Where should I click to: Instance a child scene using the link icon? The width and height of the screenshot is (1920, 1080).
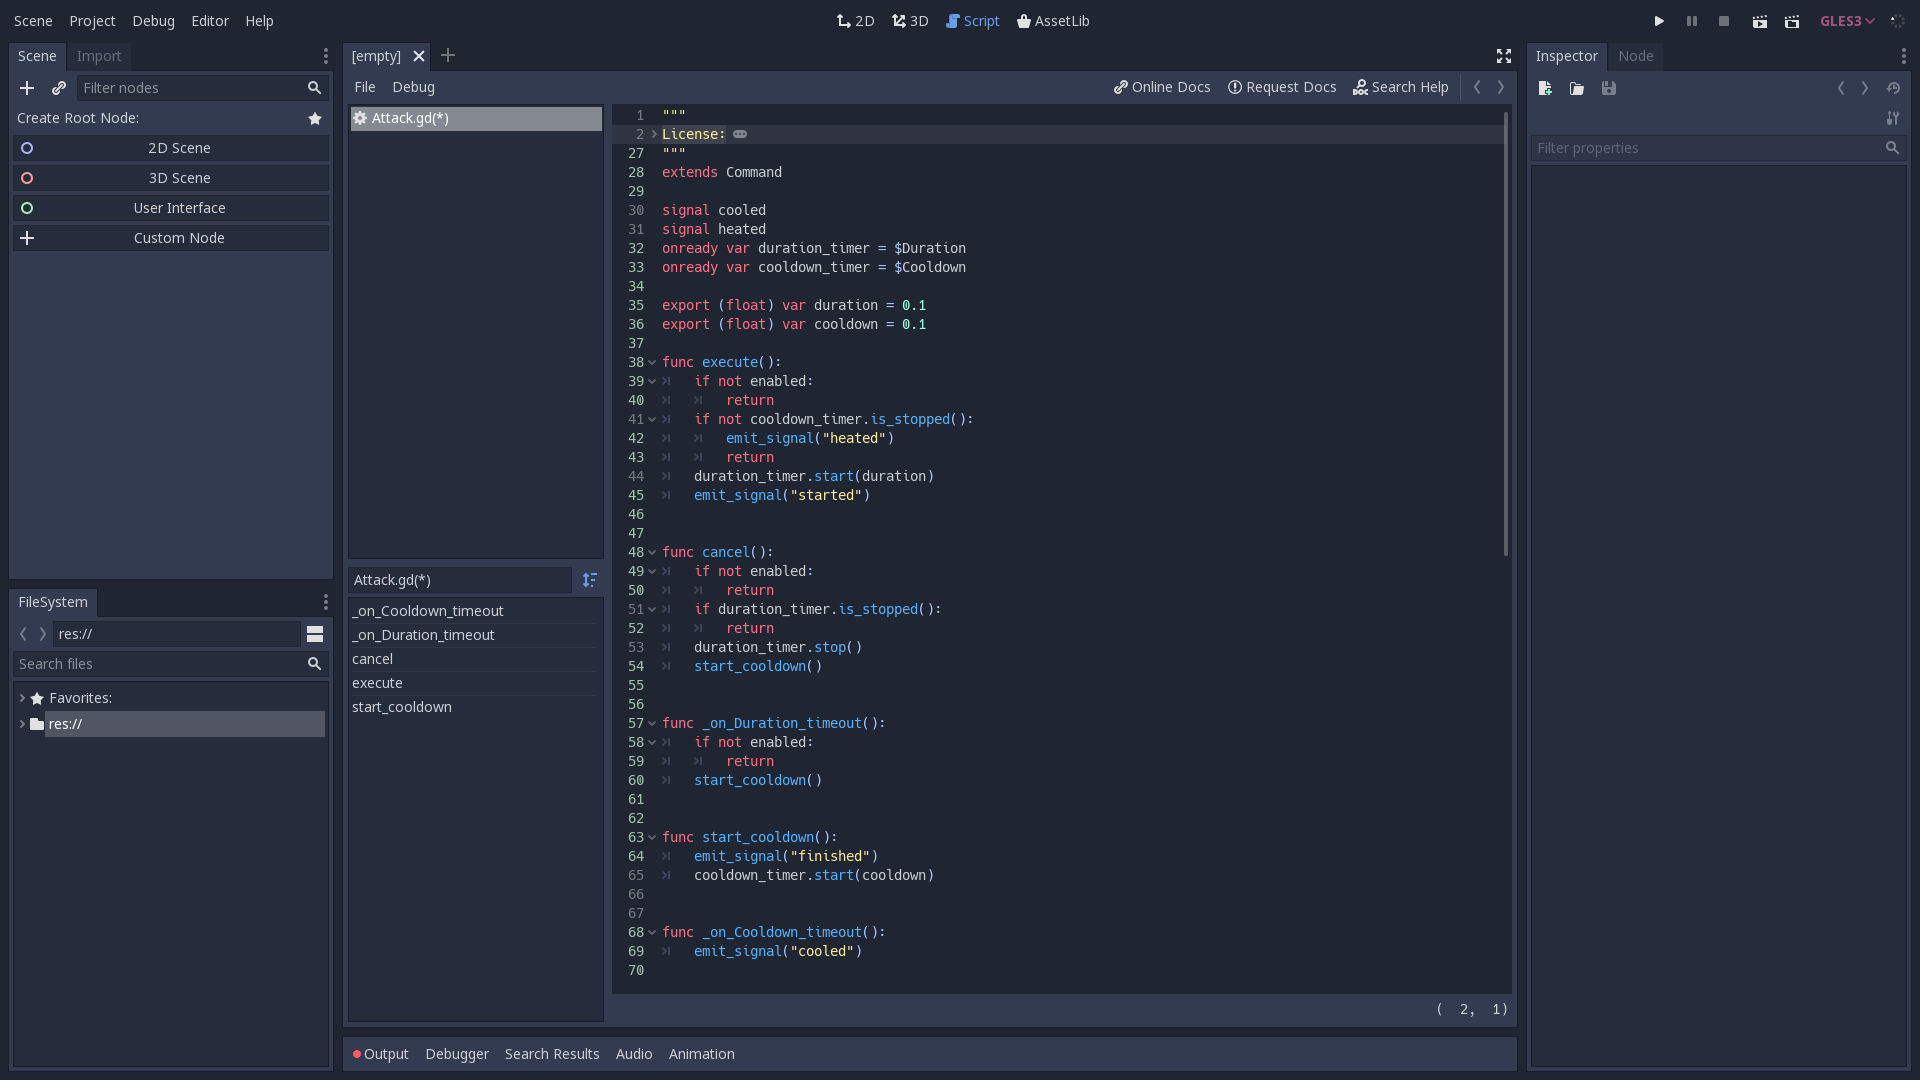click(x=59, y=88)
